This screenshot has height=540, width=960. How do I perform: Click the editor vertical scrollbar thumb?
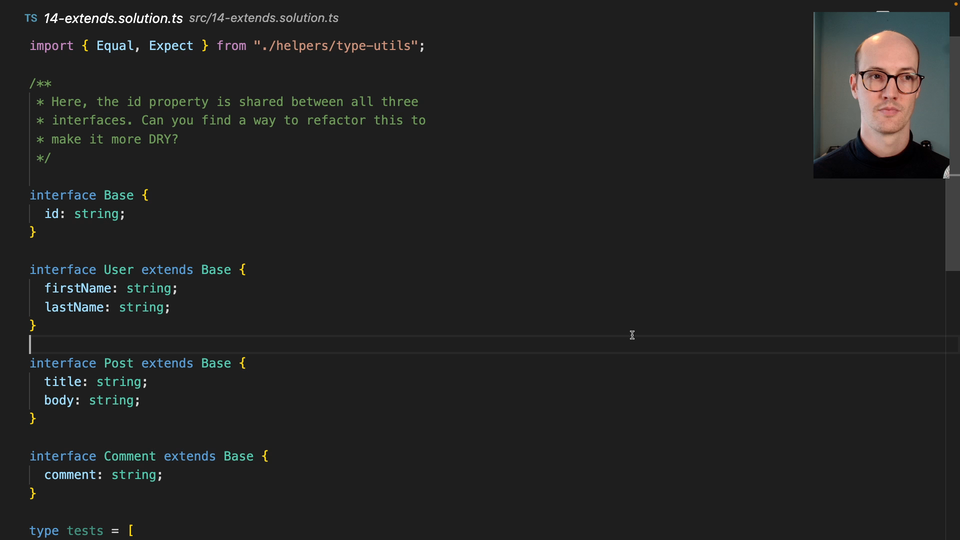pos(952,225)
